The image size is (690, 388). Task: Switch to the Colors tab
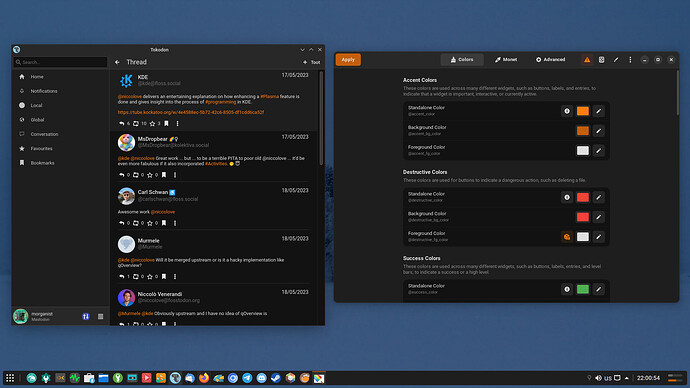462,59
